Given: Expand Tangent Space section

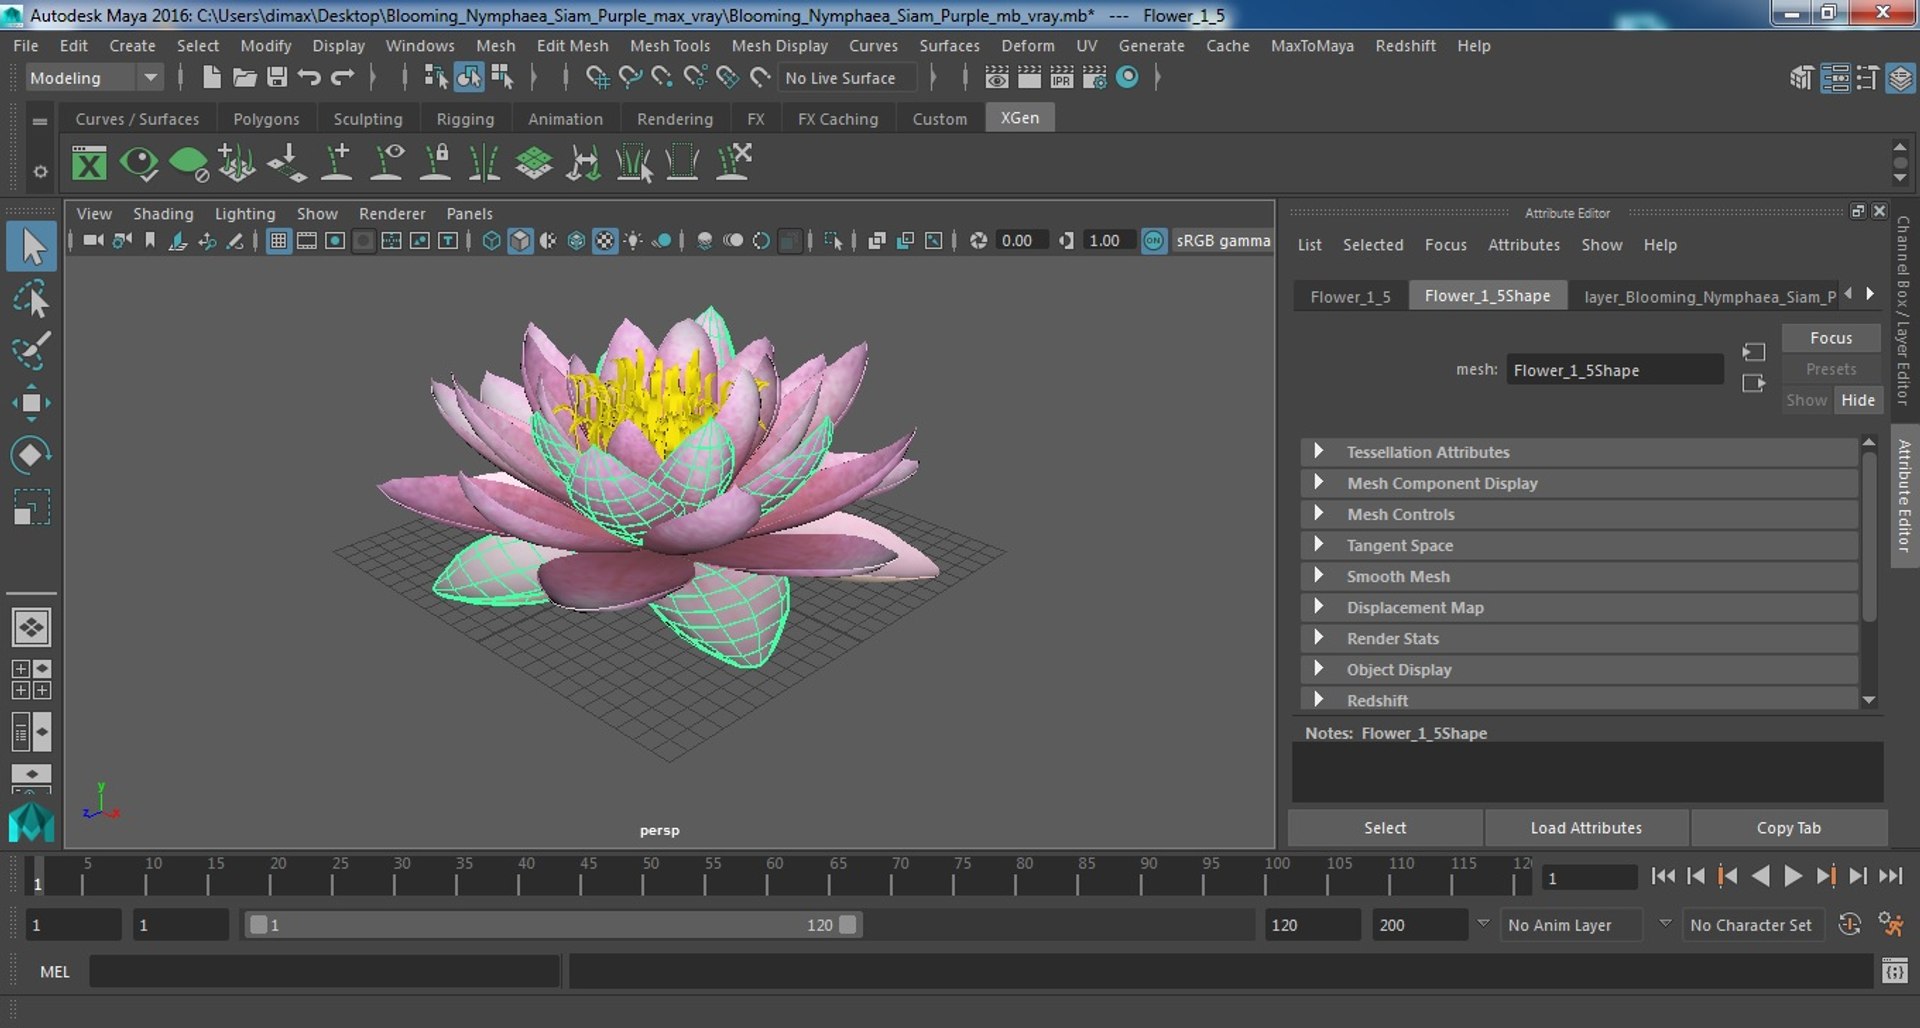Looking at the screenshot, I should tap(1579, 545).
